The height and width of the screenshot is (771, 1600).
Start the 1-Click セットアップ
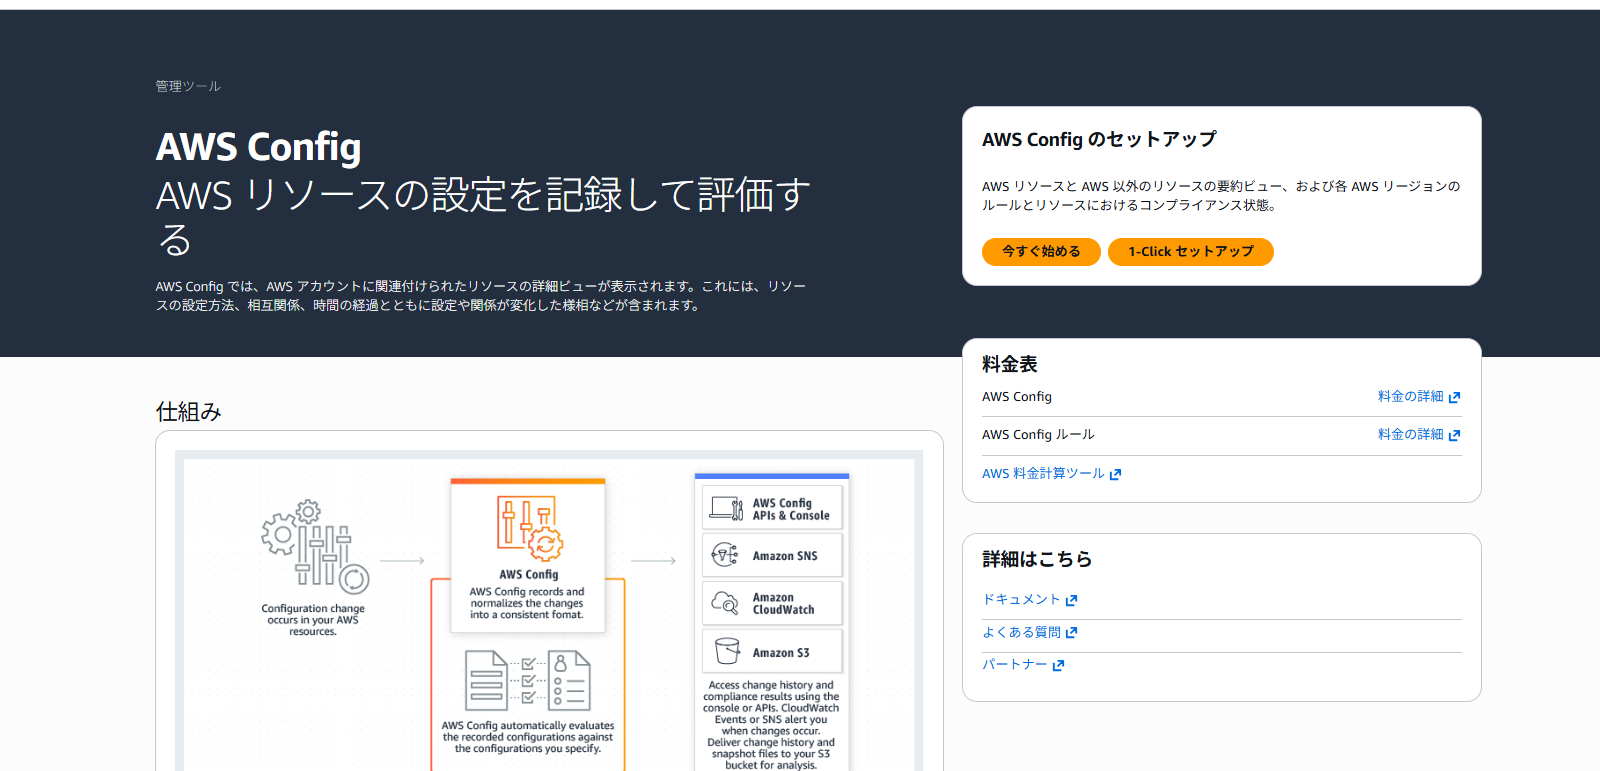1190,252
